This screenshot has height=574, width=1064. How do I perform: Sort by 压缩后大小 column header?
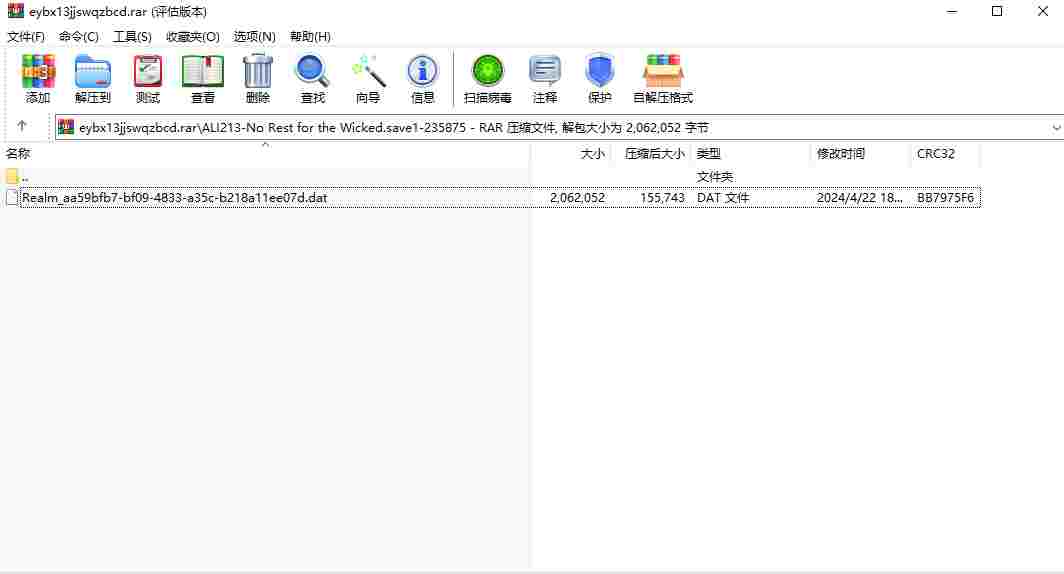coord(654,154)
